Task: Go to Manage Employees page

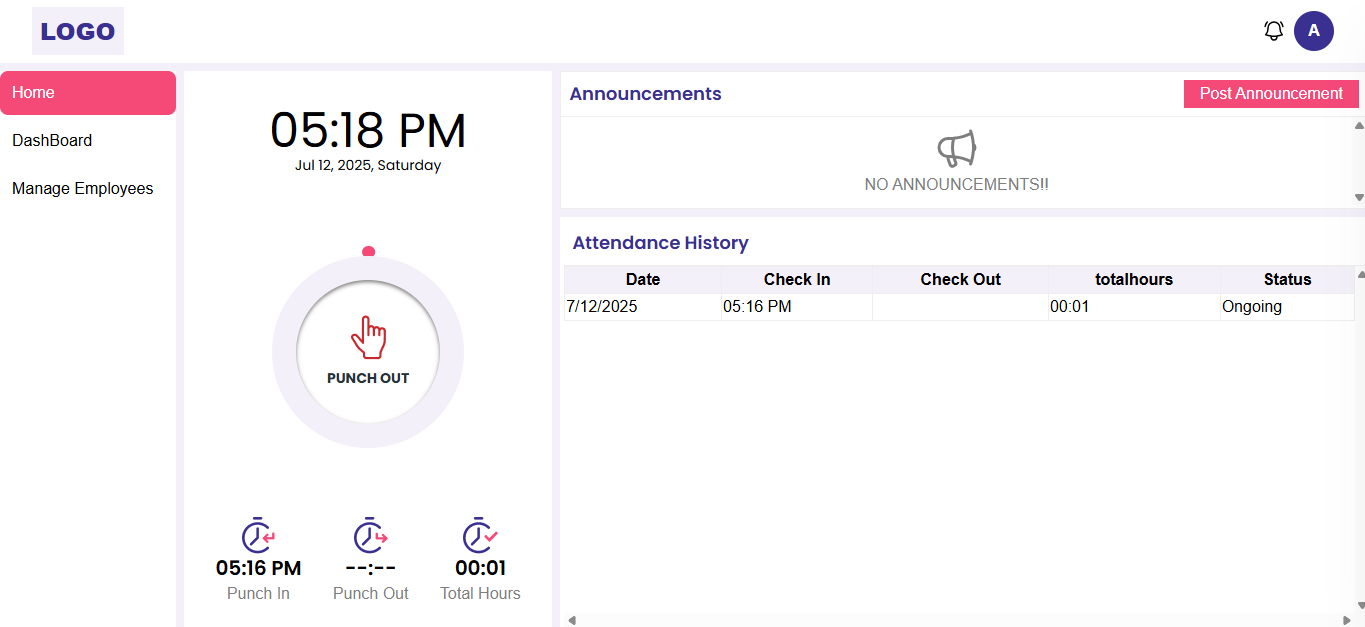Action: coord(83,189)
